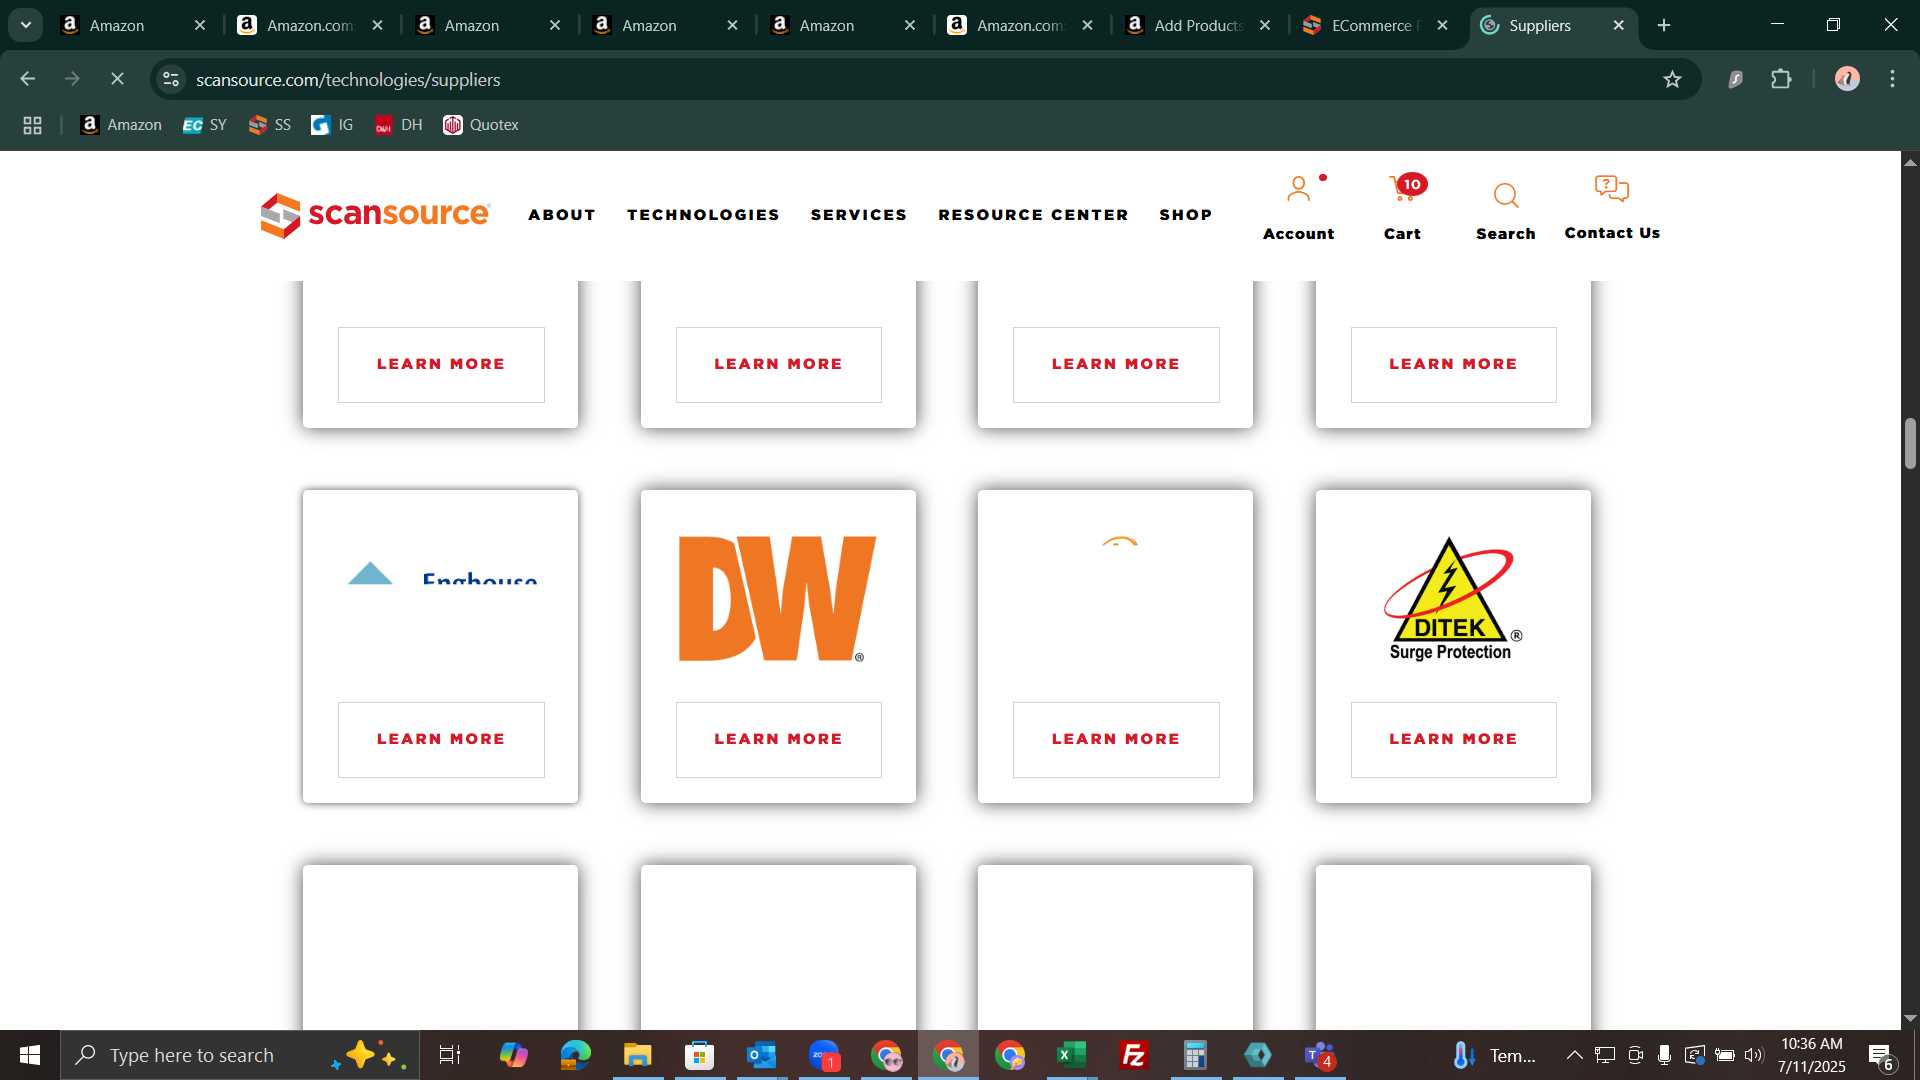Click the DW supplier logo
1920x1080 pixels.
tap(777, 598)
